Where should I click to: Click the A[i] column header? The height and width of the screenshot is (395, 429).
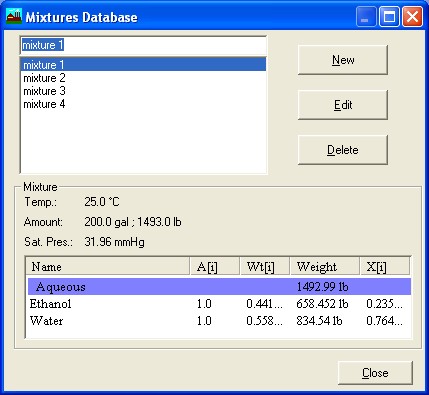[215, 266]
